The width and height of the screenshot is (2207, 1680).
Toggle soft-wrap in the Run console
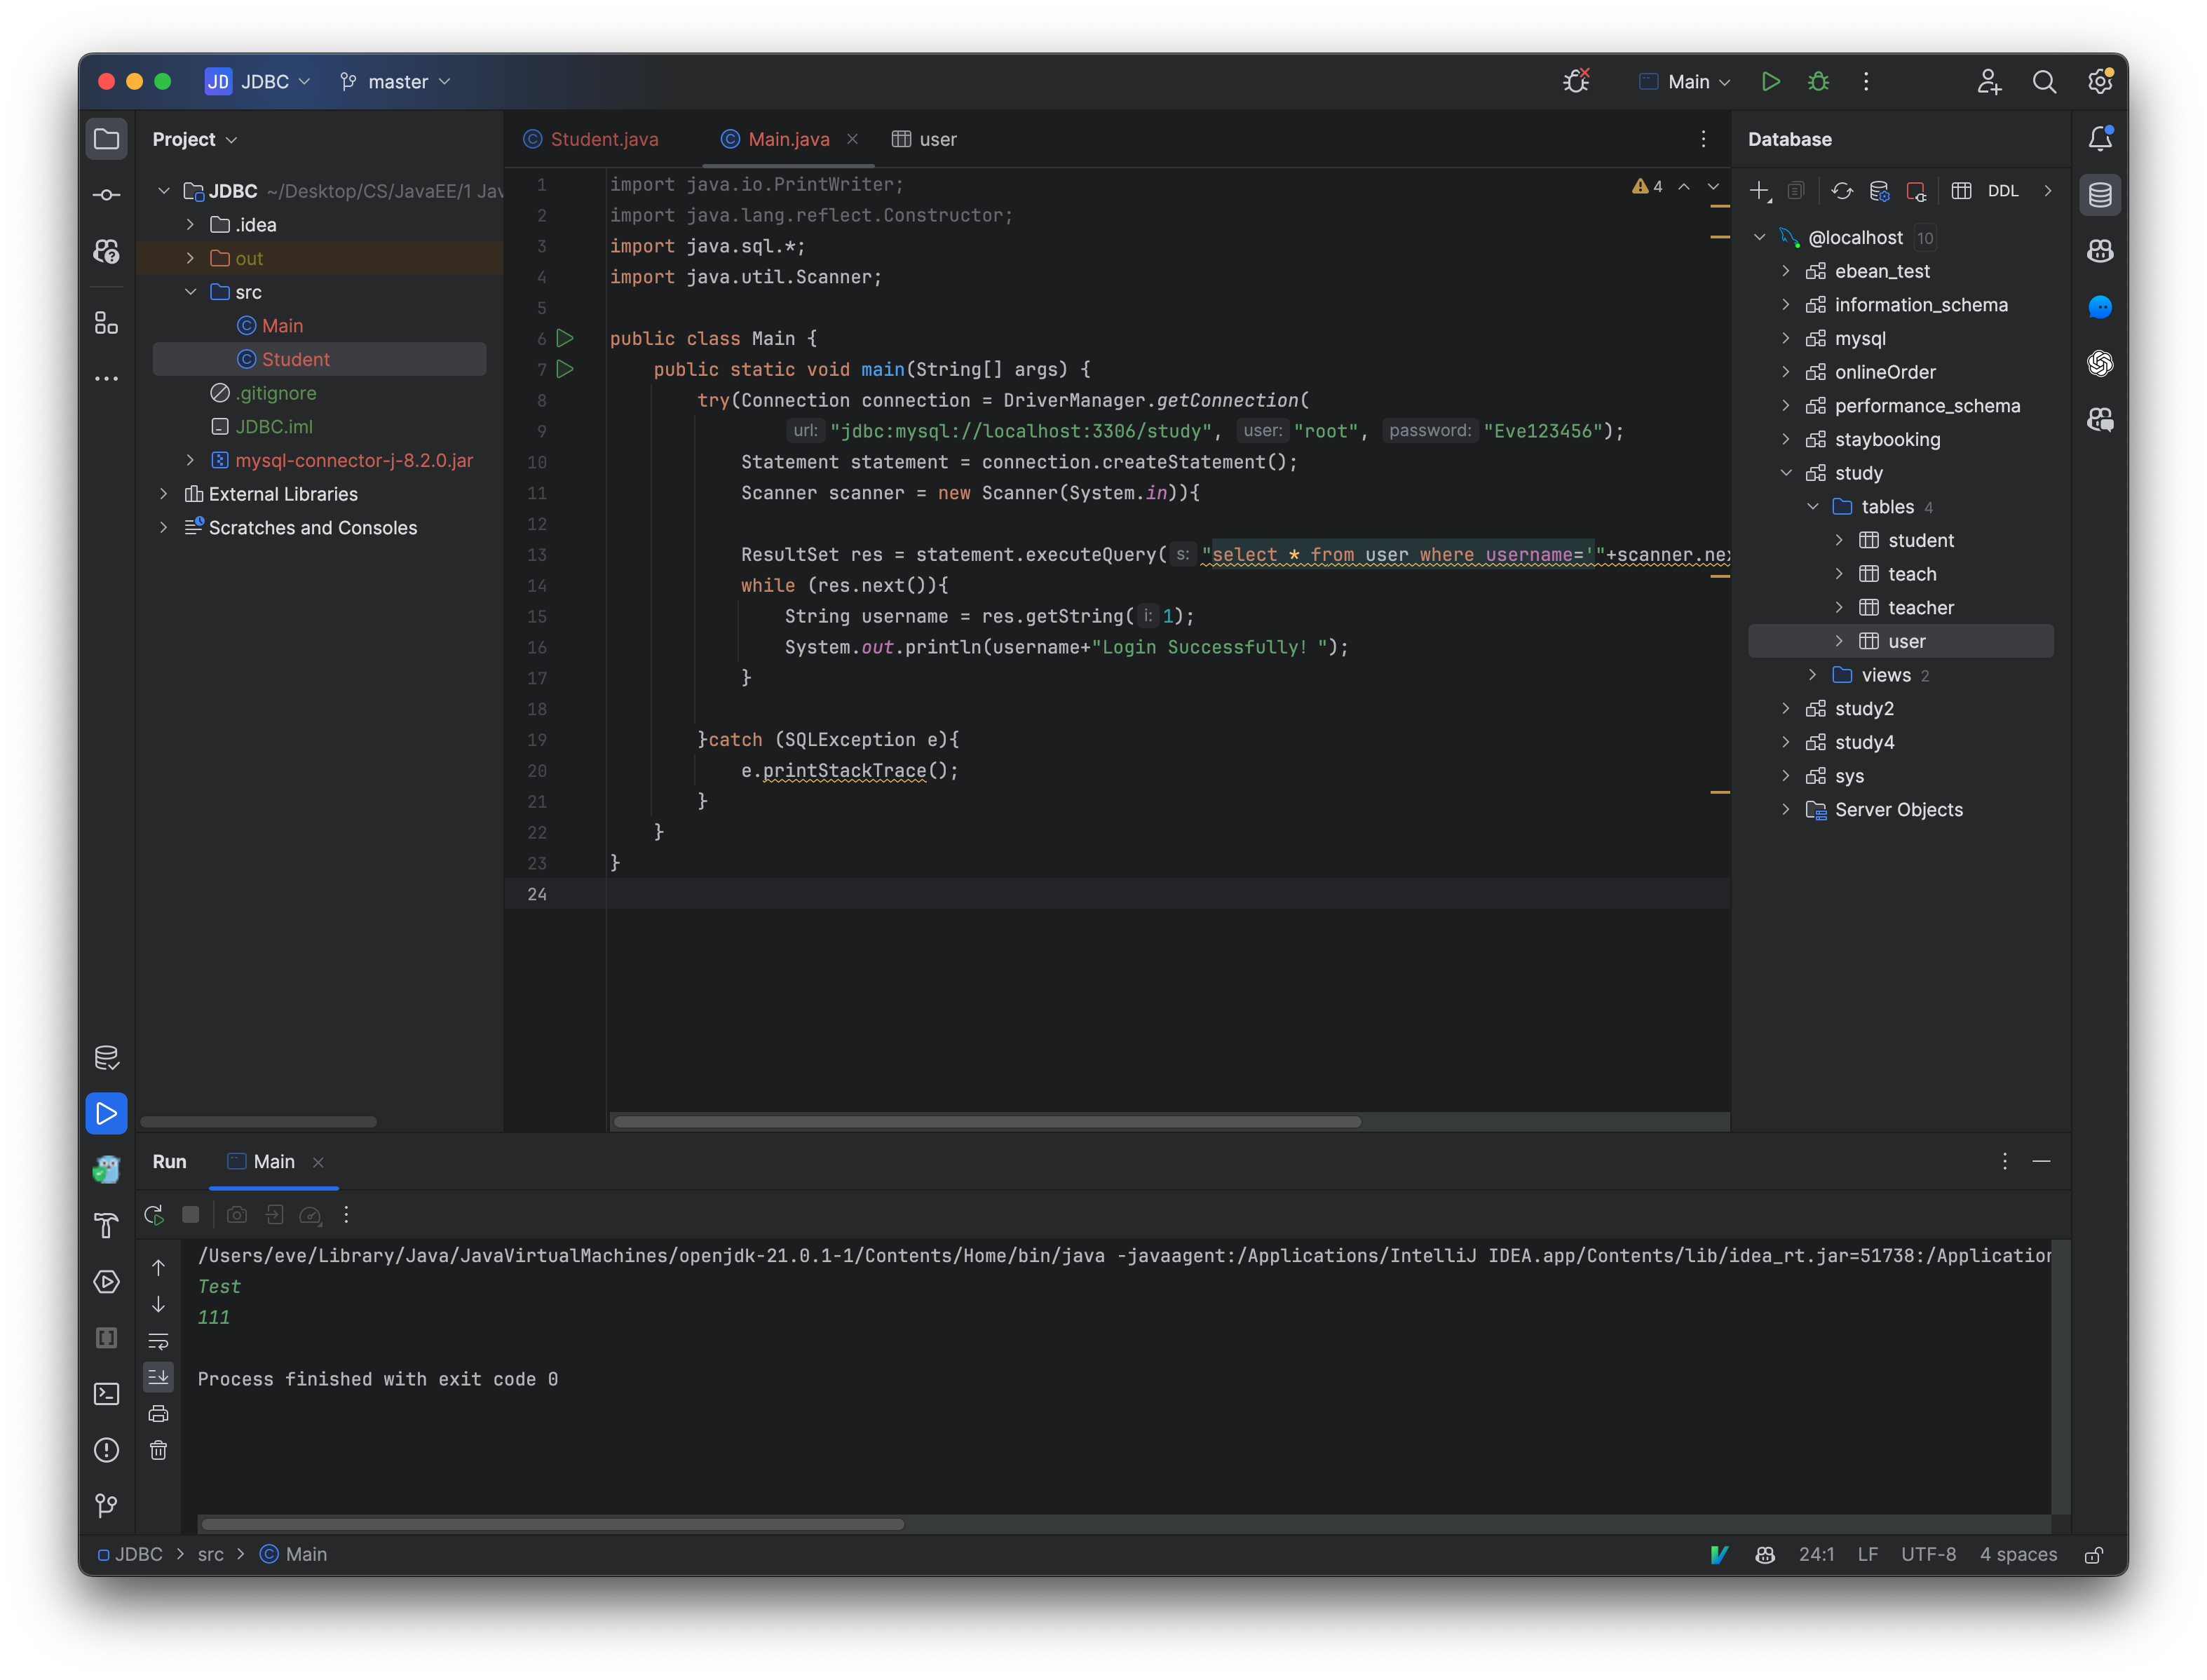click(159, 1341)
